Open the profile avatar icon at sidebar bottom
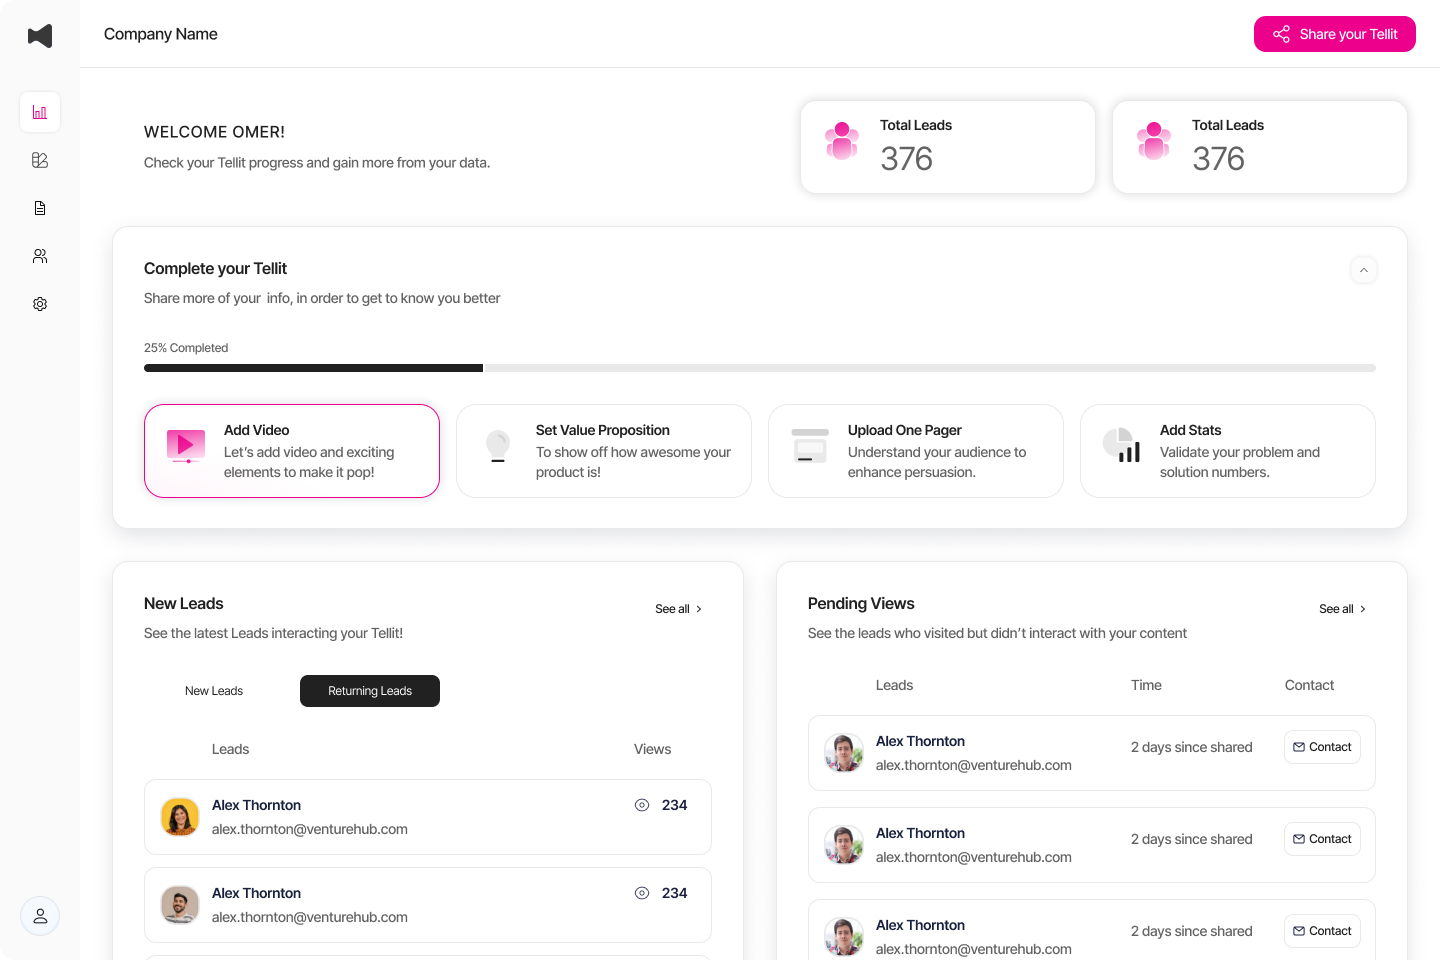The width and height of the screenshot is (1440, 960). pos(40,916)
